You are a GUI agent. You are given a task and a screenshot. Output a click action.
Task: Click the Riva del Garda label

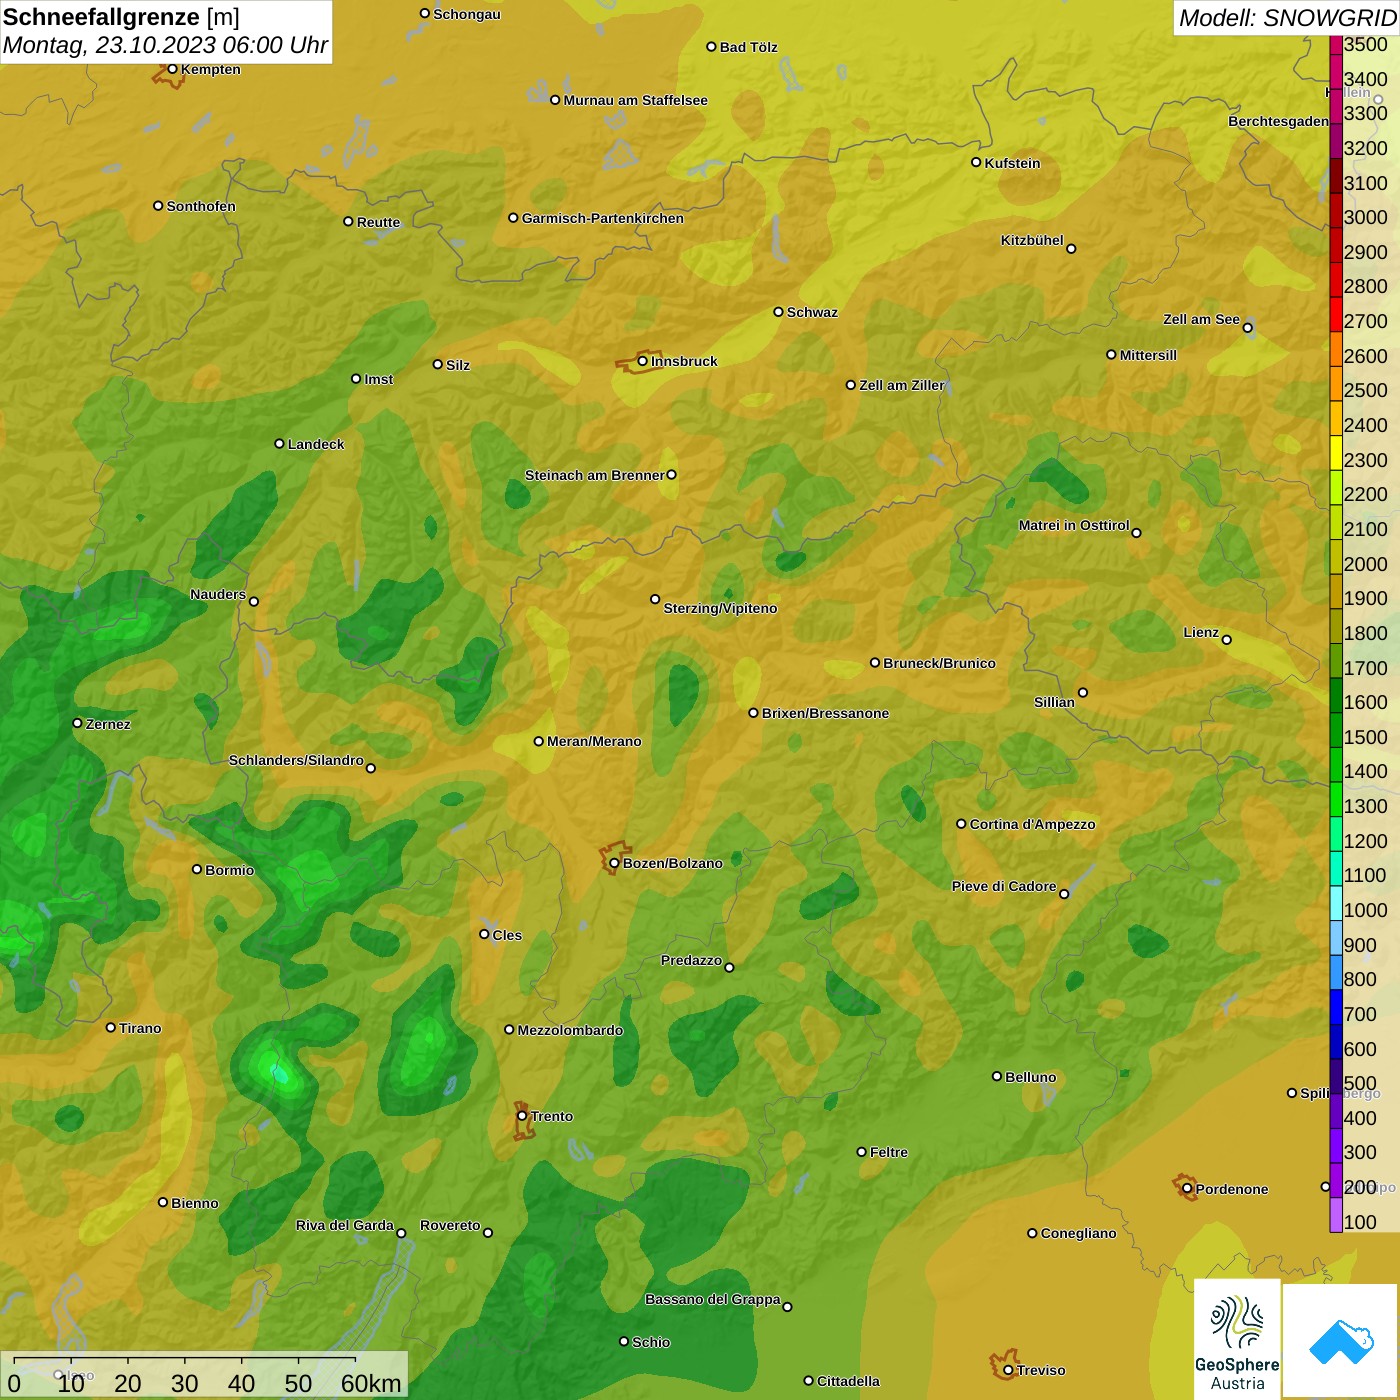(345, 1225)
